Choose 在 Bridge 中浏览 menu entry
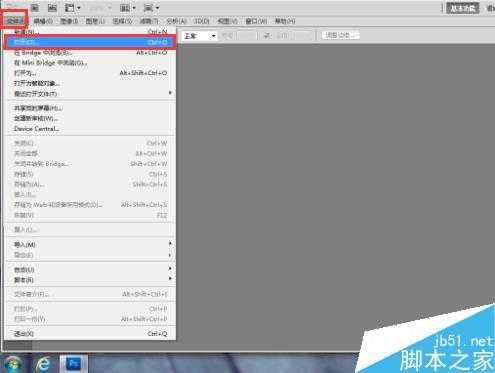The image size is (495, 373). pyautogui.click(x=90, y=53)
